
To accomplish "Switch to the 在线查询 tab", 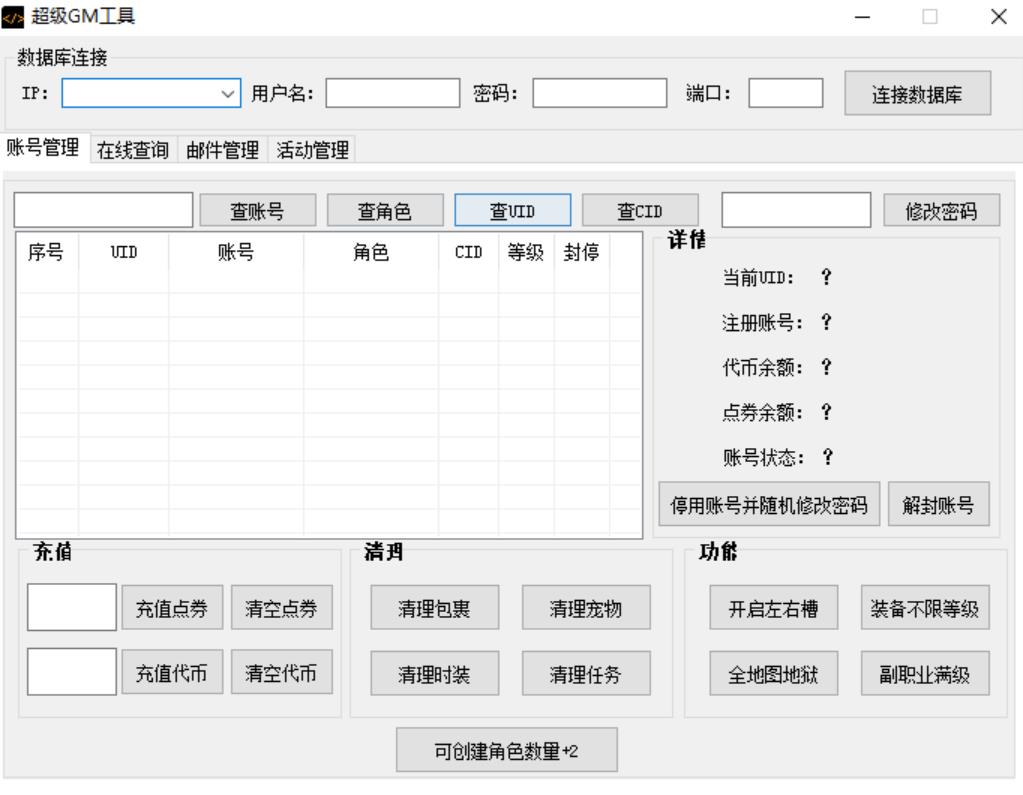I will pyautogui.click(x=133, y=150).
